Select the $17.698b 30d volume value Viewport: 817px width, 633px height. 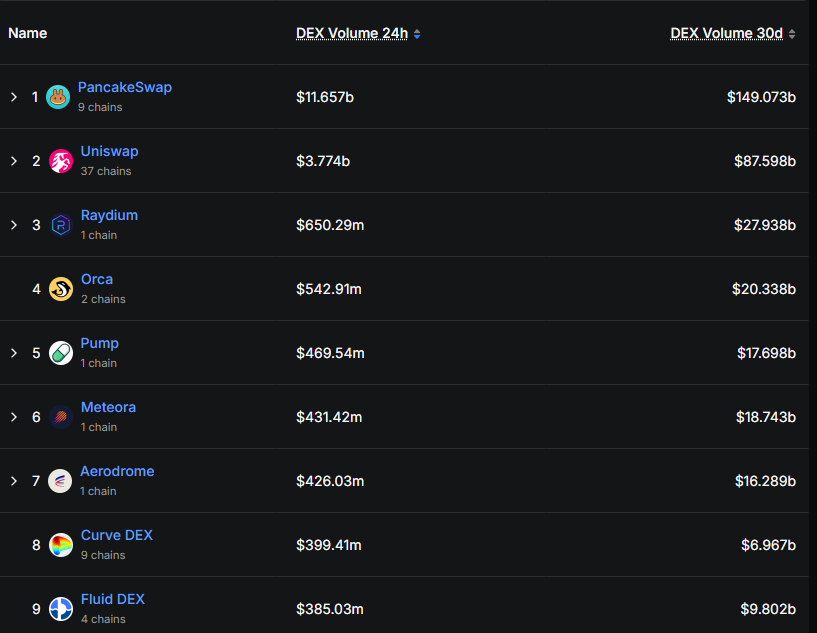[766, 353]
